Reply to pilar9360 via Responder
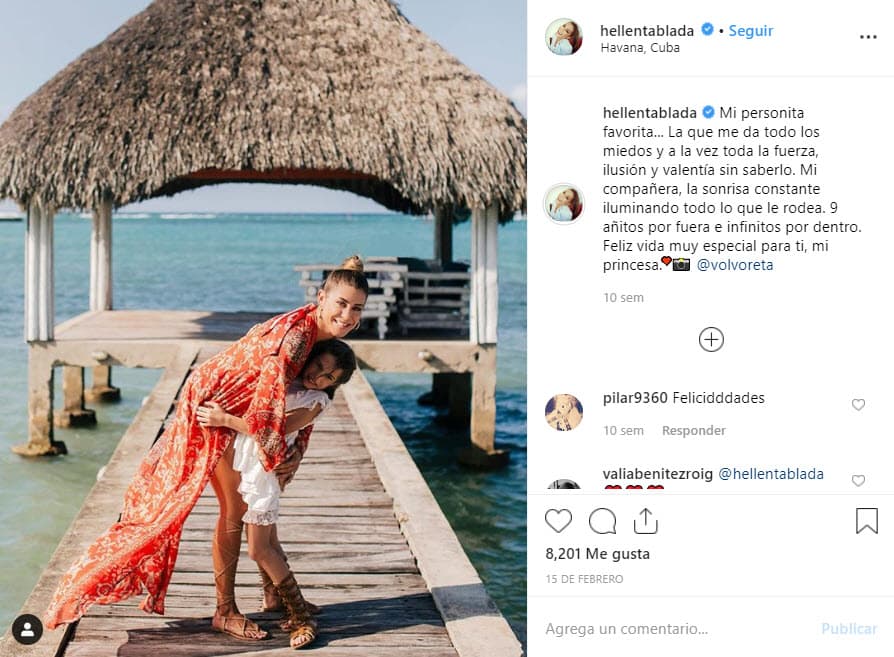The height and width of the screenshot is (657, 894). 693,430
